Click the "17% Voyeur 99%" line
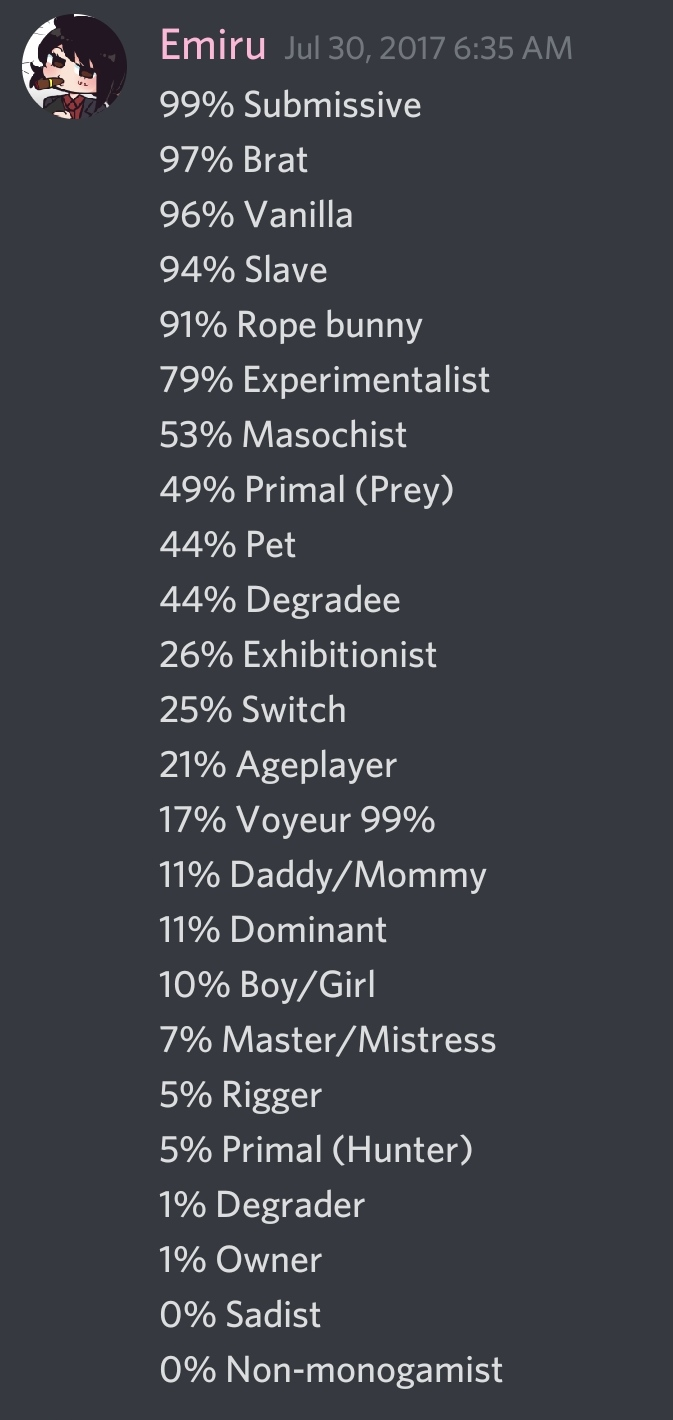 point(297,820)
